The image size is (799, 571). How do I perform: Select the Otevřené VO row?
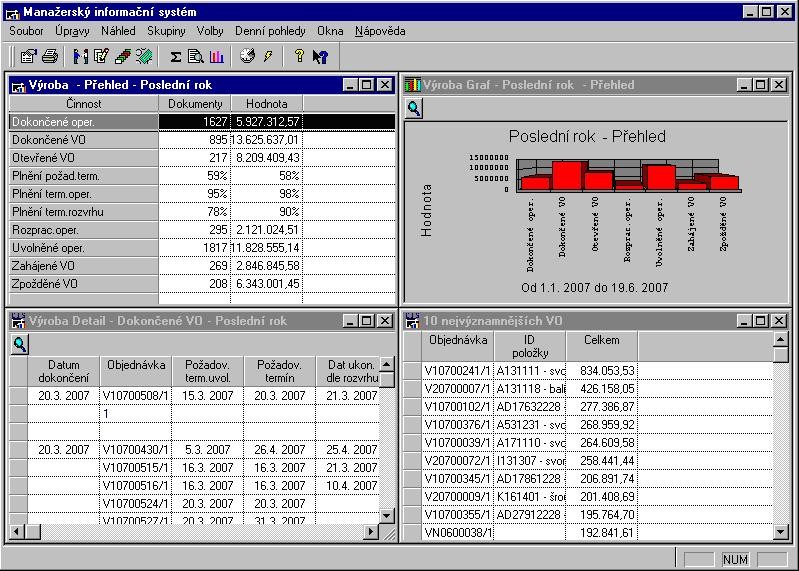click(x=83, y=158)
